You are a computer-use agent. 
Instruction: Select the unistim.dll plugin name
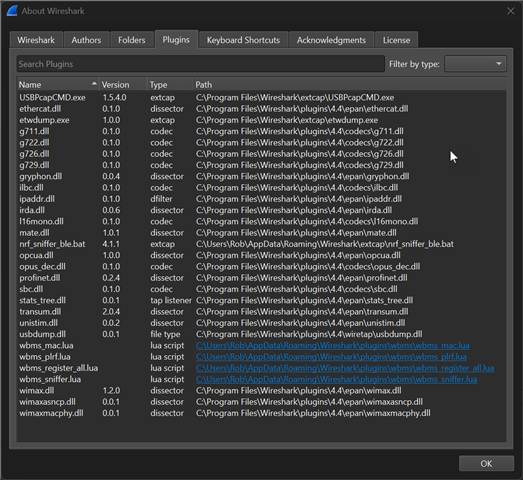tap(39, 323)
